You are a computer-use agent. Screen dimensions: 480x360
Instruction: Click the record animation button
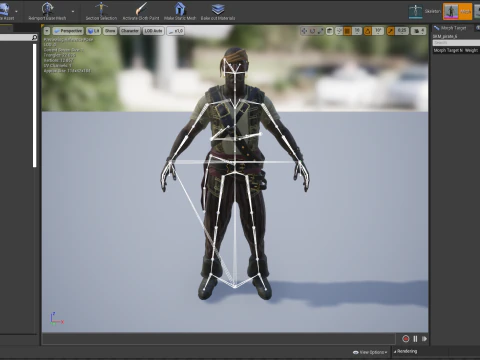click(x=406, y=339)
